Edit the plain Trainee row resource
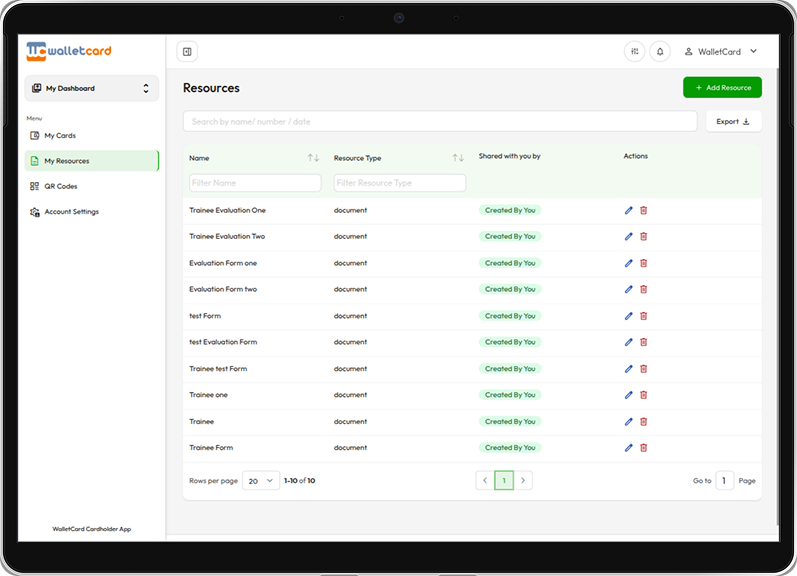 (x=629, y=422)
